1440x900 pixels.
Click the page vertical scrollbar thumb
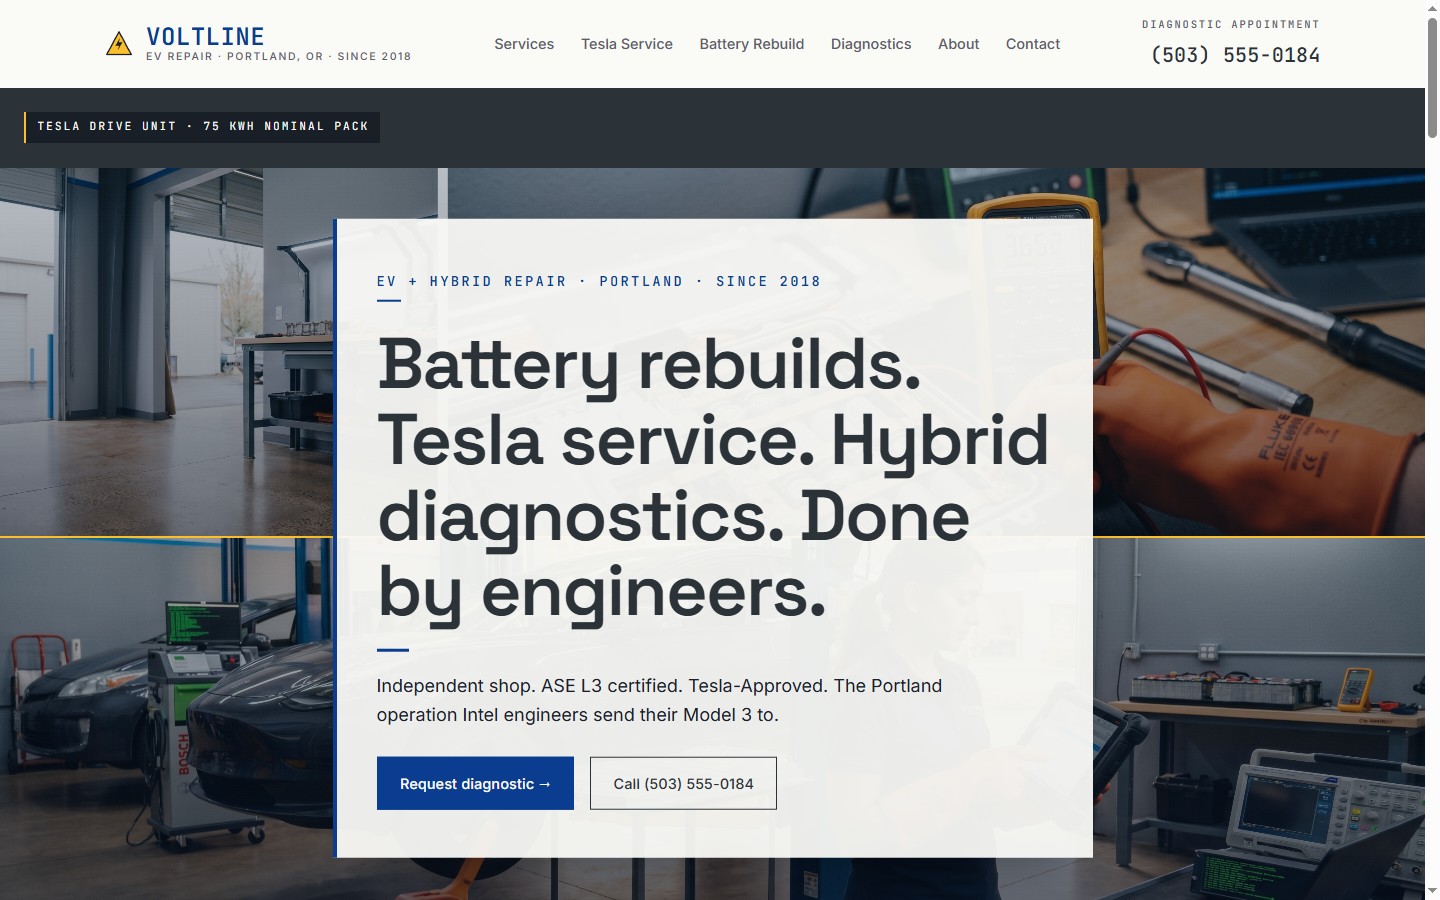tap(1432, 78)
